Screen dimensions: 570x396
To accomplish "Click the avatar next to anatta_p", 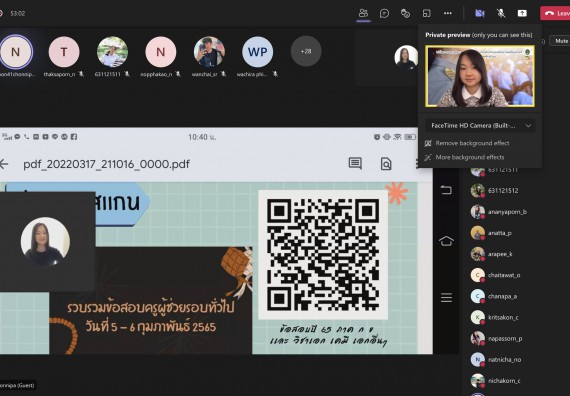I will (x=478, y=233).
